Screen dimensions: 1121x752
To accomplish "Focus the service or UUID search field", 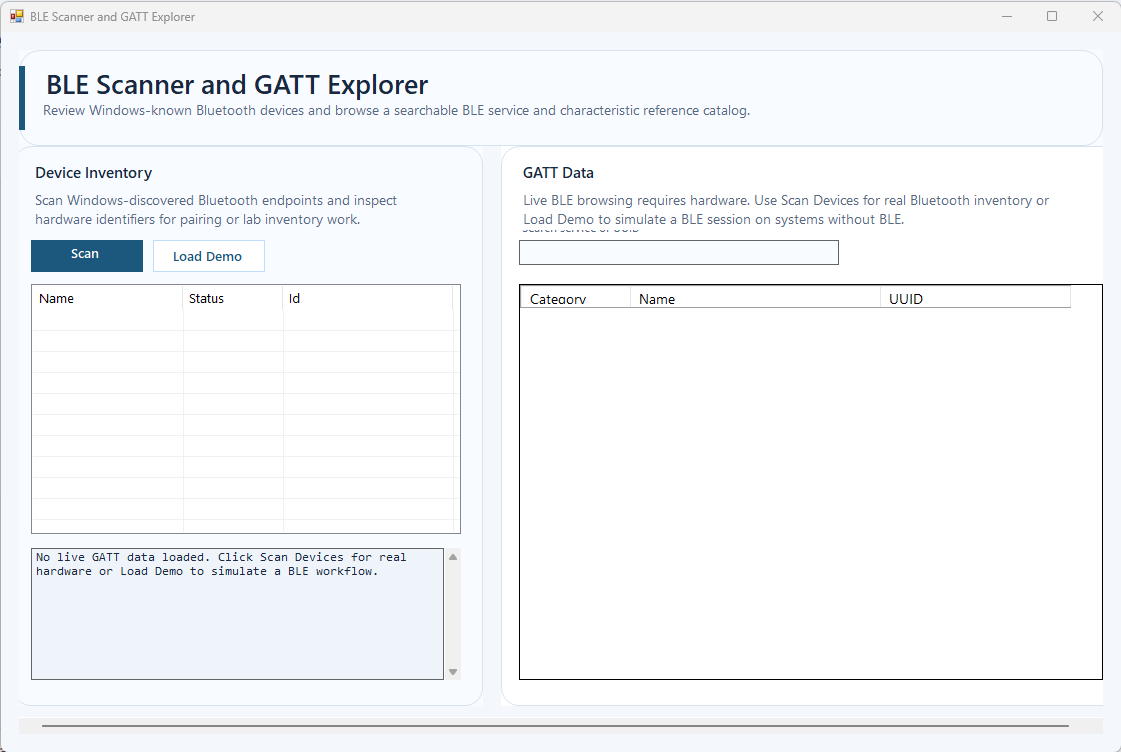I will (678, 252).
